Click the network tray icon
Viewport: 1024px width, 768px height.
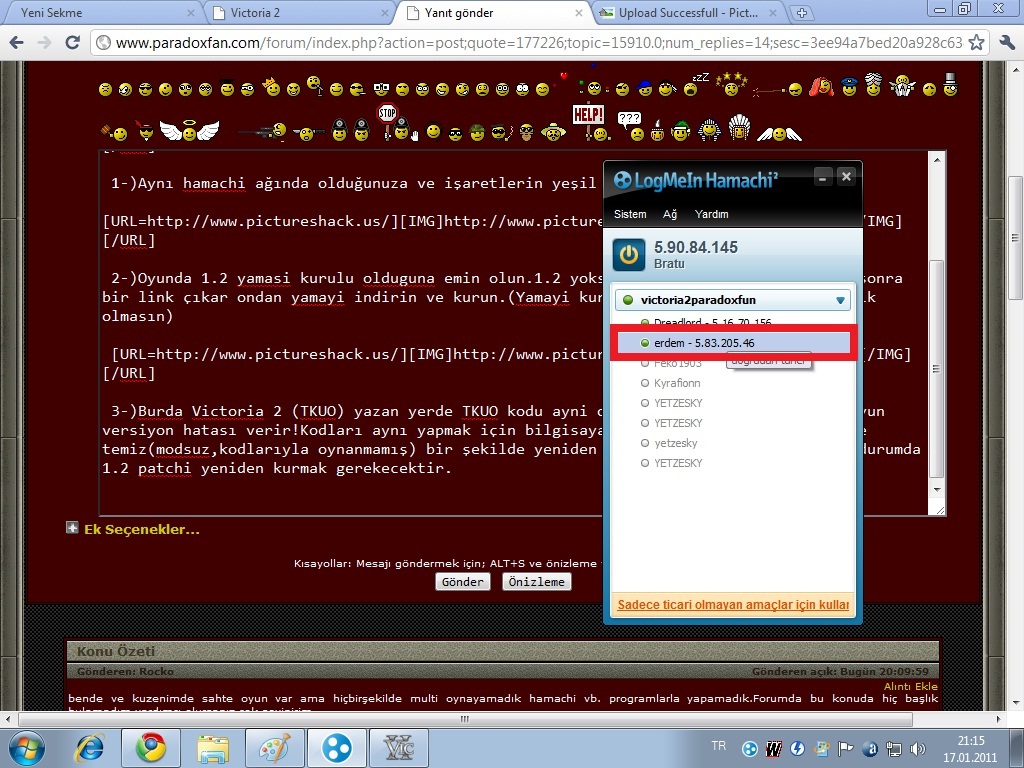893,749
